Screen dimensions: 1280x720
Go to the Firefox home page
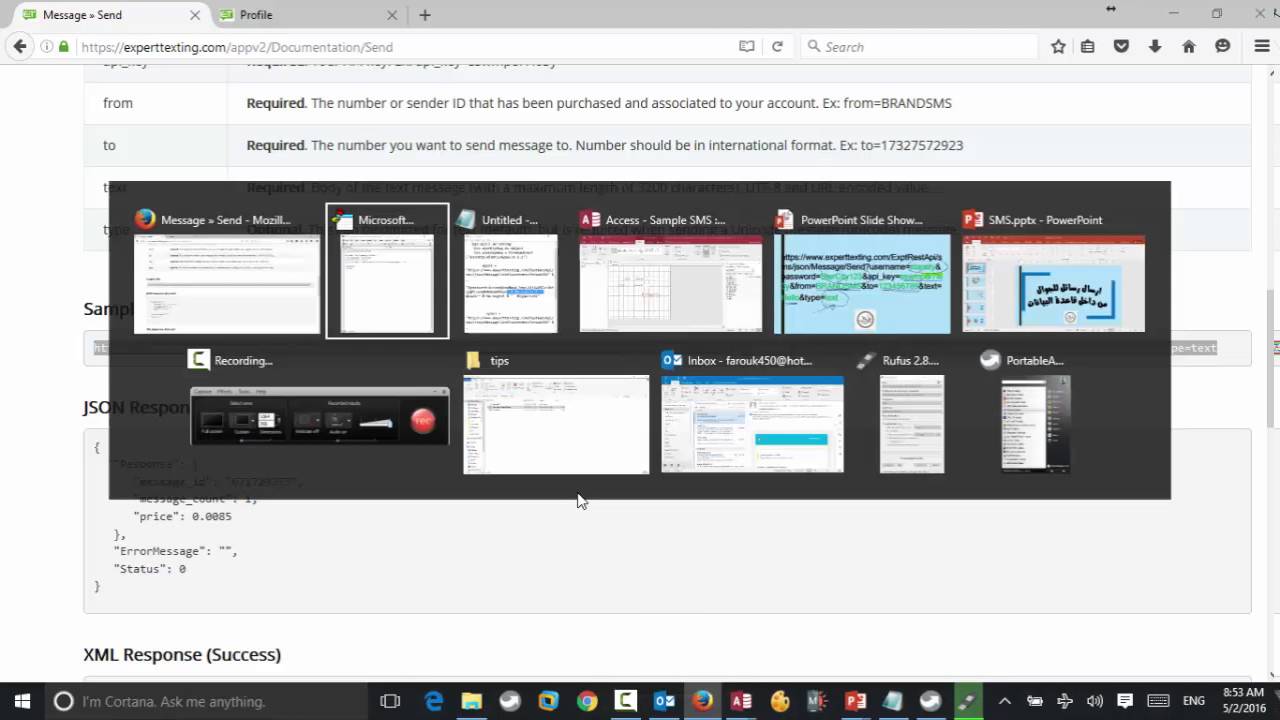point(1189,47)
